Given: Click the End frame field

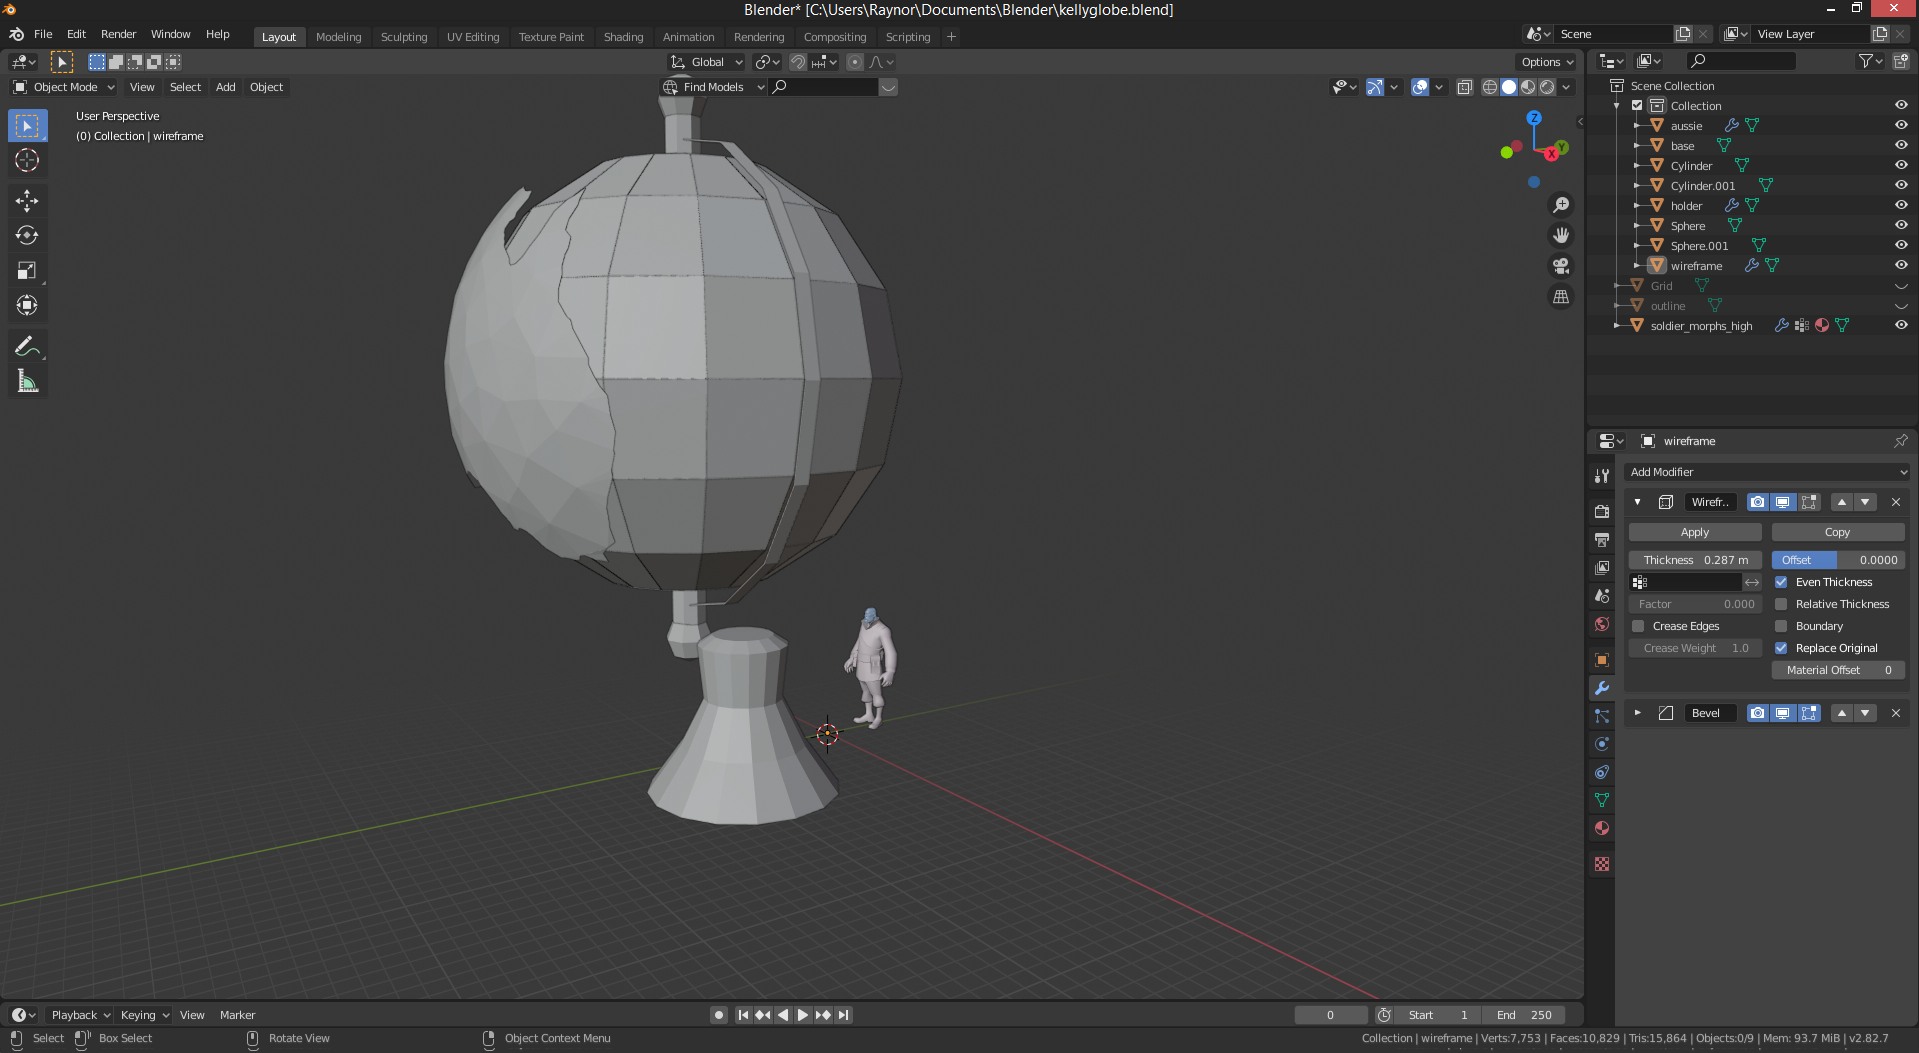Looking at the screenshot, I should pyautogui.click(x=1524, y=1015).
